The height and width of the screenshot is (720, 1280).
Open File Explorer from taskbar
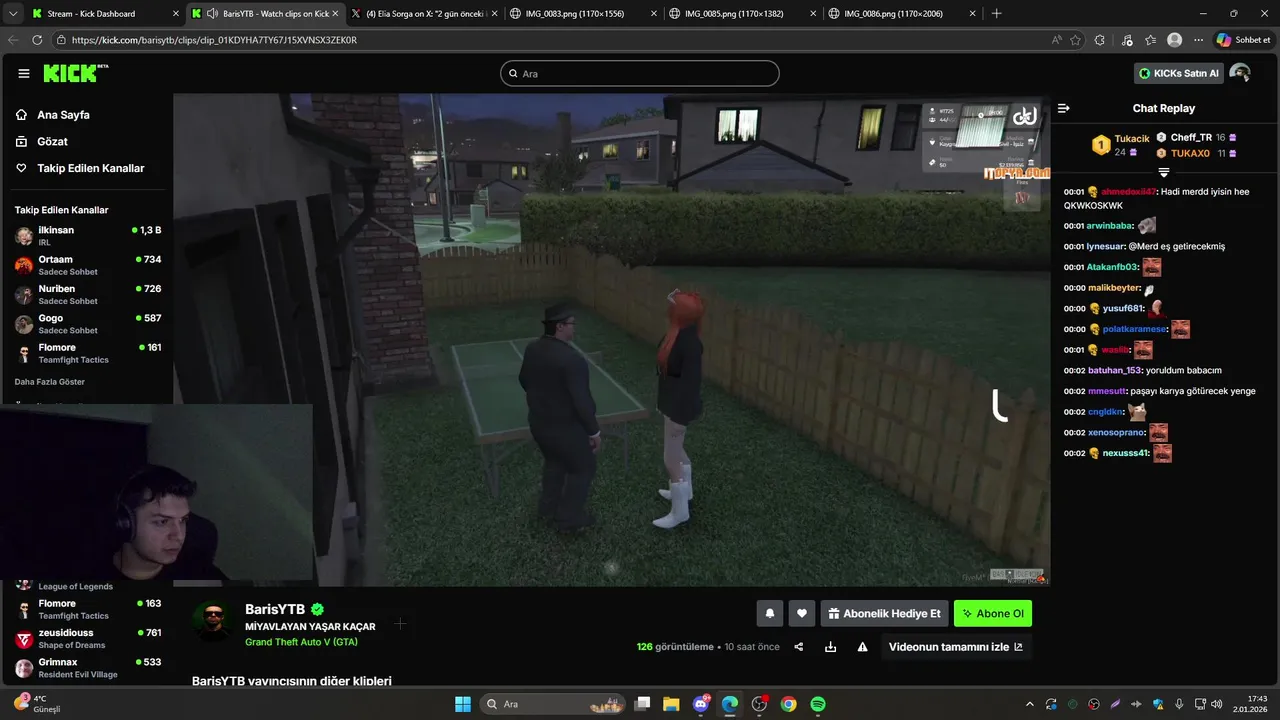(x=671, y=704)
